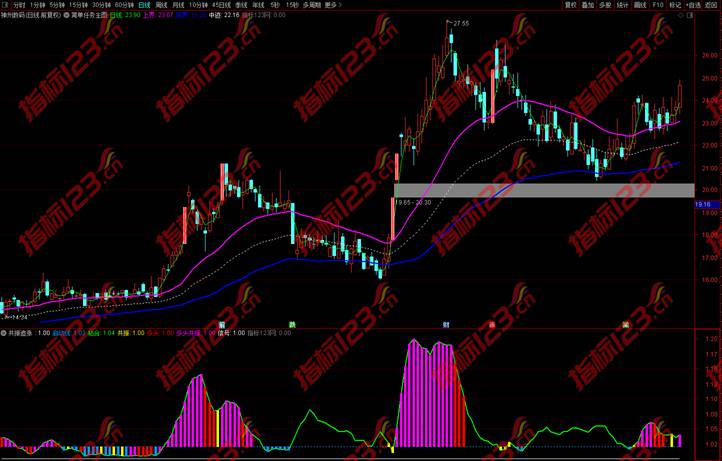The height and width of the screenshot is (461, 722).
Task: Click the 复权 adjustment button
Action: (x=571, y=5)
